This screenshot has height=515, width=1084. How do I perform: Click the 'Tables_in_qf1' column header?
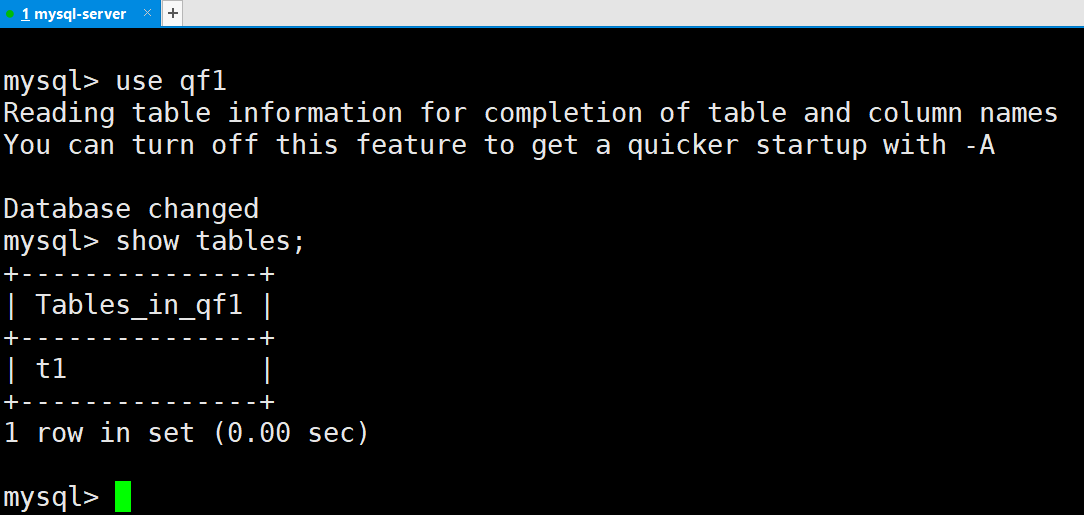(x=139, y=305)
